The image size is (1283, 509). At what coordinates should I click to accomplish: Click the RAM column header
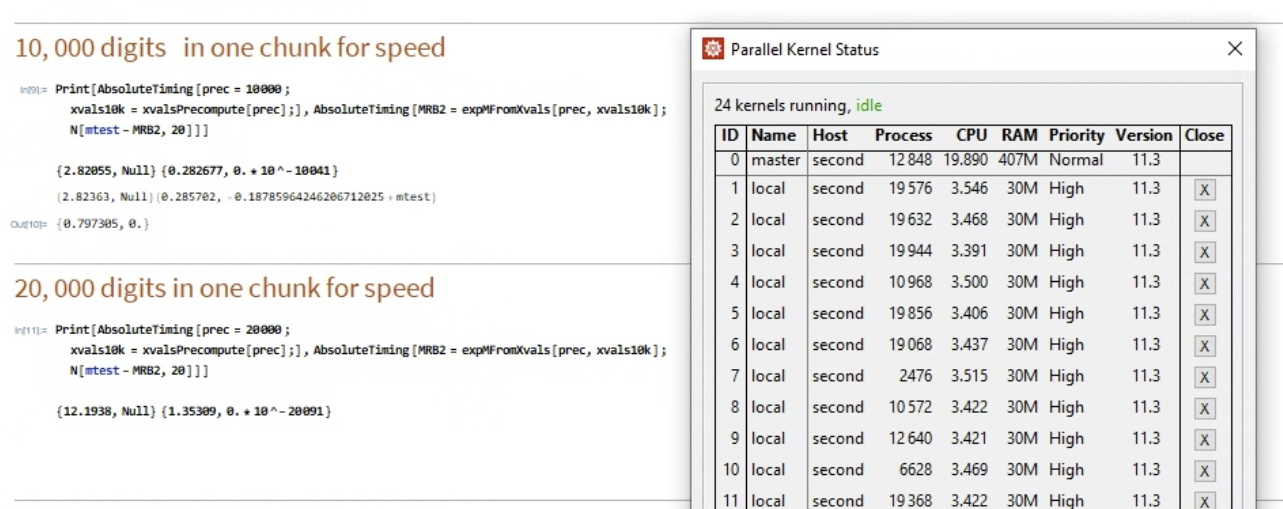(x=1018, y=135)
